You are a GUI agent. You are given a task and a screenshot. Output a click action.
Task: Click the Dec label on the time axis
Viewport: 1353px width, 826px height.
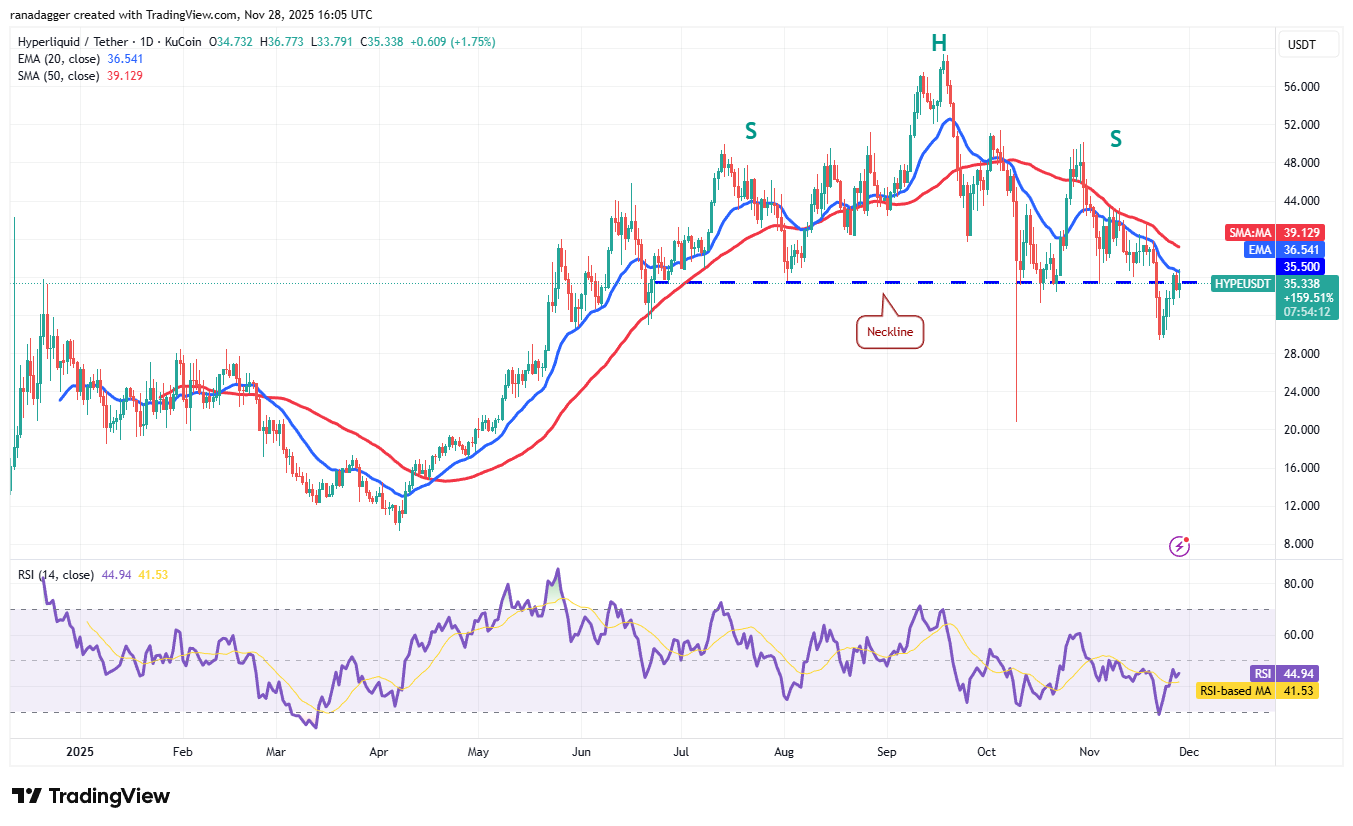tap(1189, 751)
